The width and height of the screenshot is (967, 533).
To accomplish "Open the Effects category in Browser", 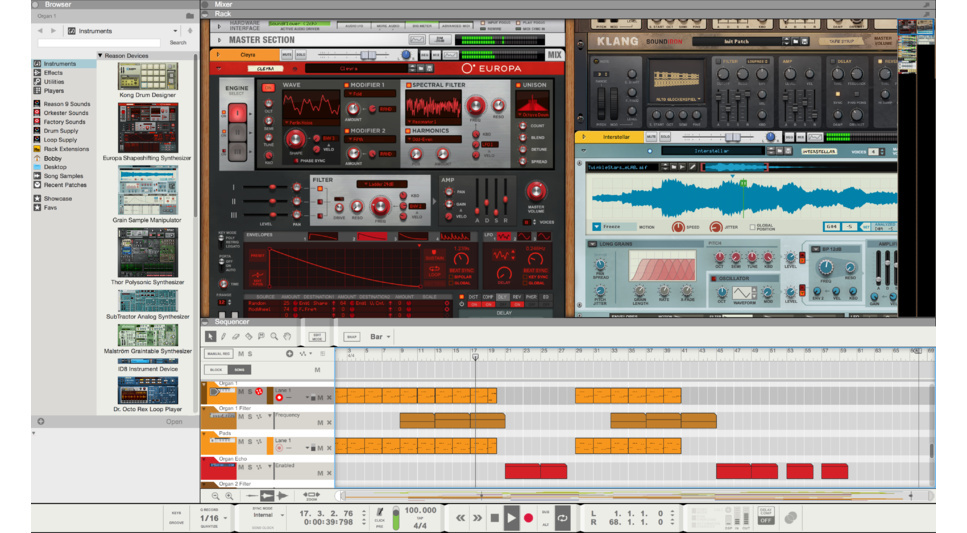I will (x=53, y=73).
